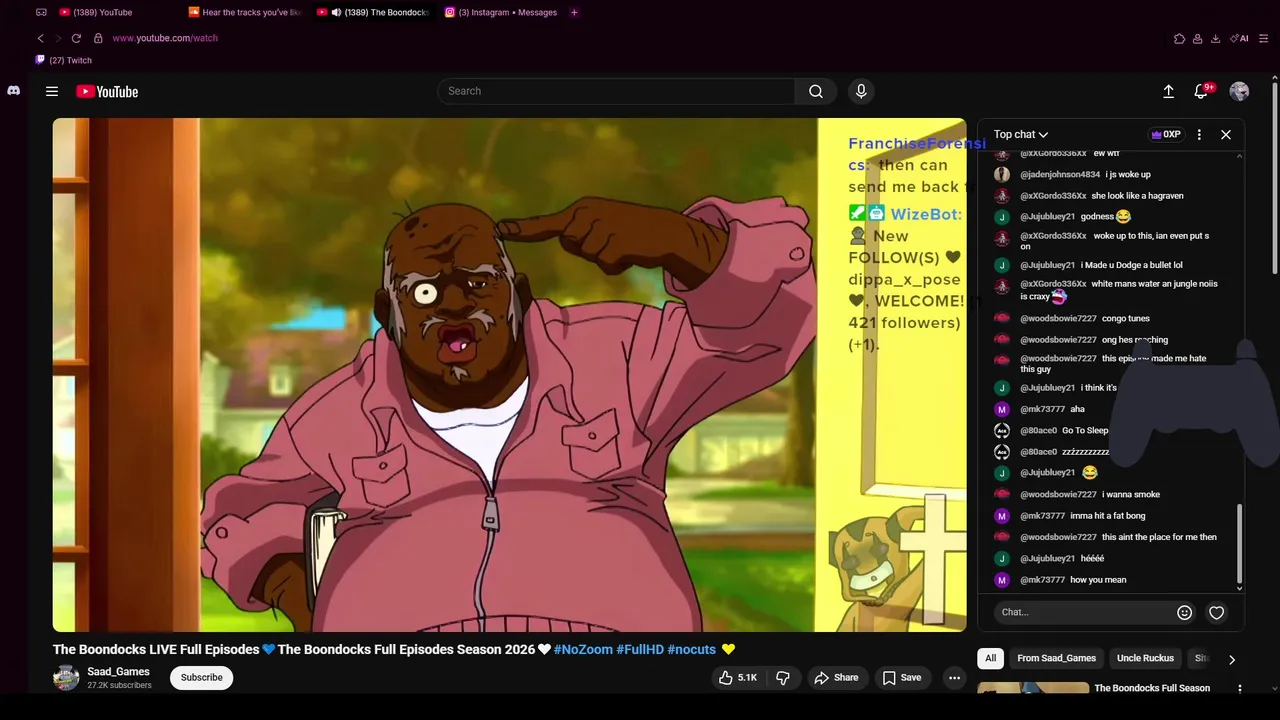Screen dimensions: 1280x720
Task: Expand the Top chat dropdown
Action: click(x=1021, y=134)
